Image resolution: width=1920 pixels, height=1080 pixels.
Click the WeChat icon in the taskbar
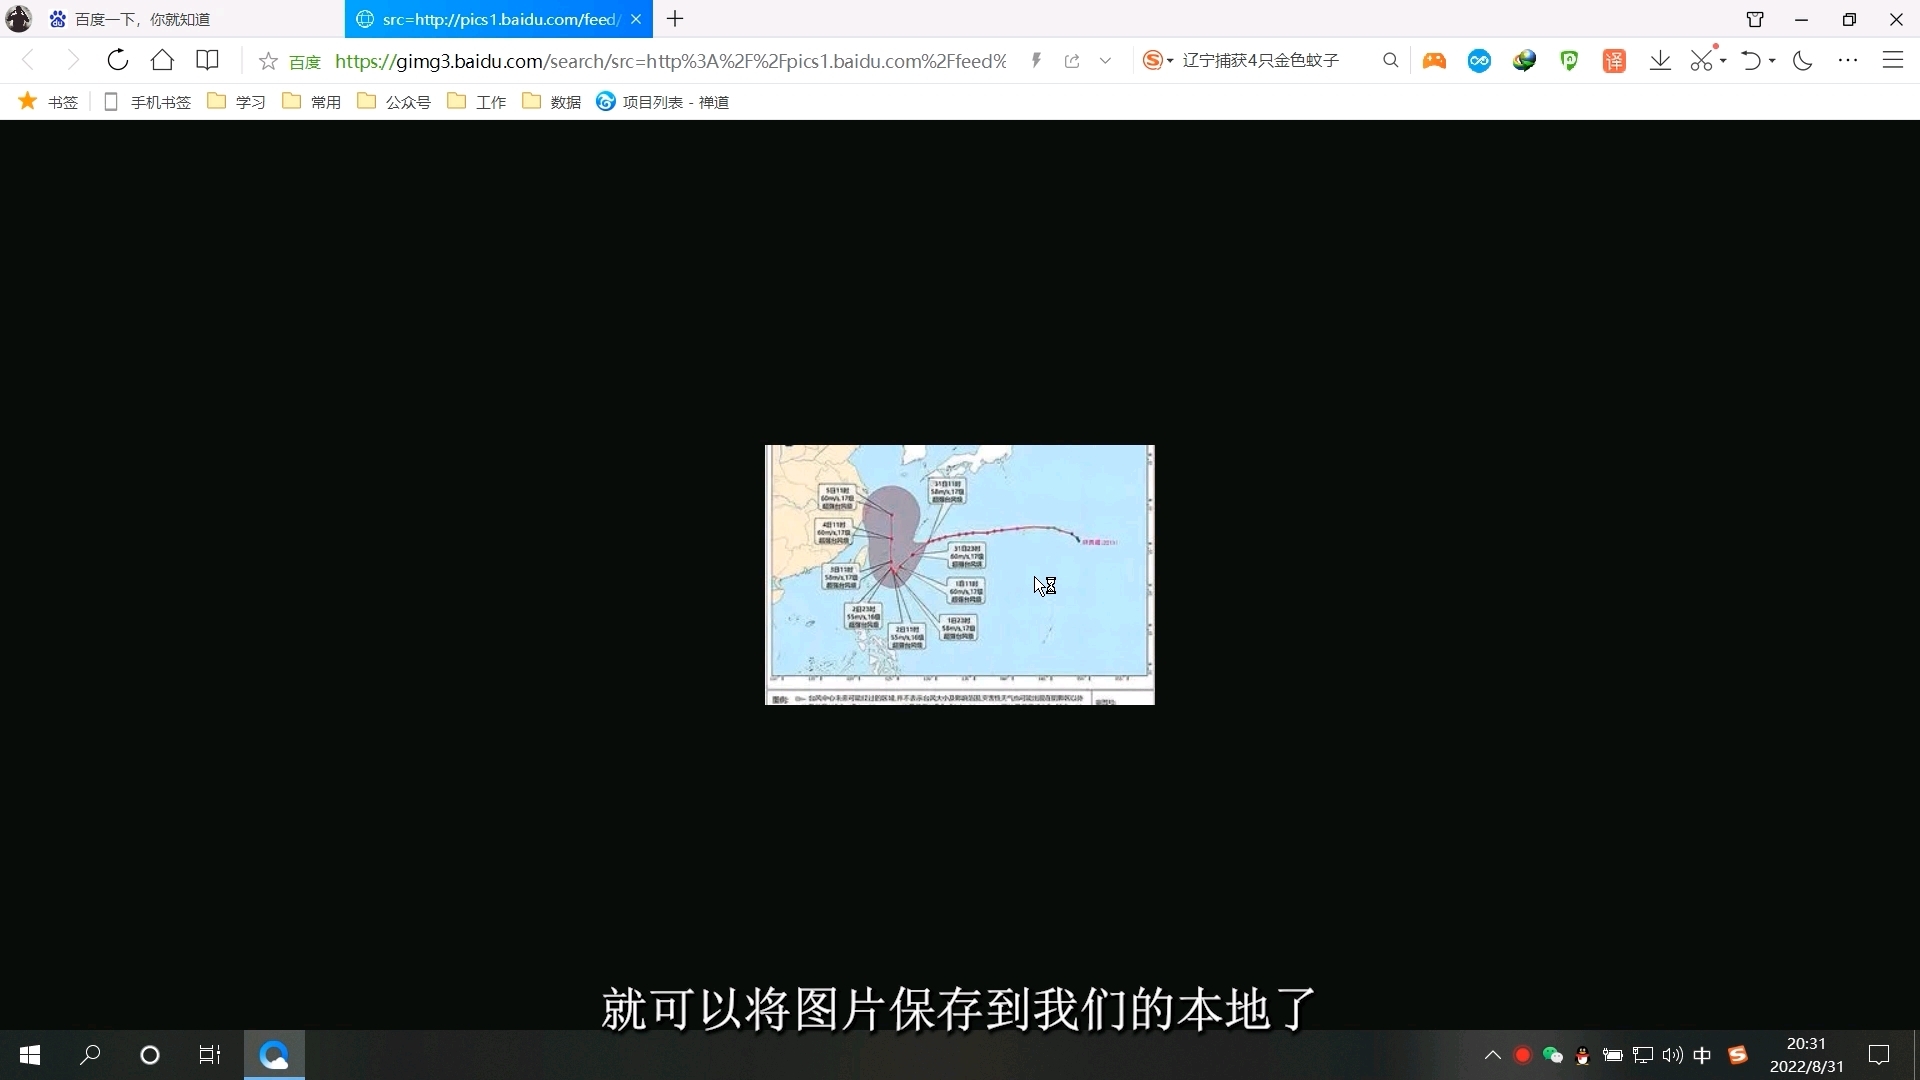point(1552,1055)
